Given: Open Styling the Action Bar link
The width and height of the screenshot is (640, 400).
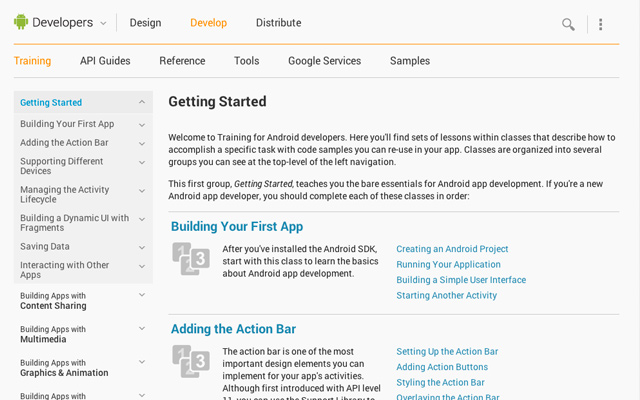Looking at the screenshot, I should click(440, 382).
